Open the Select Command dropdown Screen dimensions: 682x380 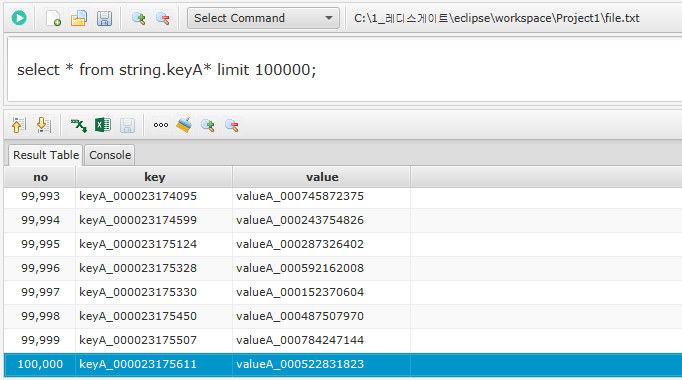tap(263, 18)
